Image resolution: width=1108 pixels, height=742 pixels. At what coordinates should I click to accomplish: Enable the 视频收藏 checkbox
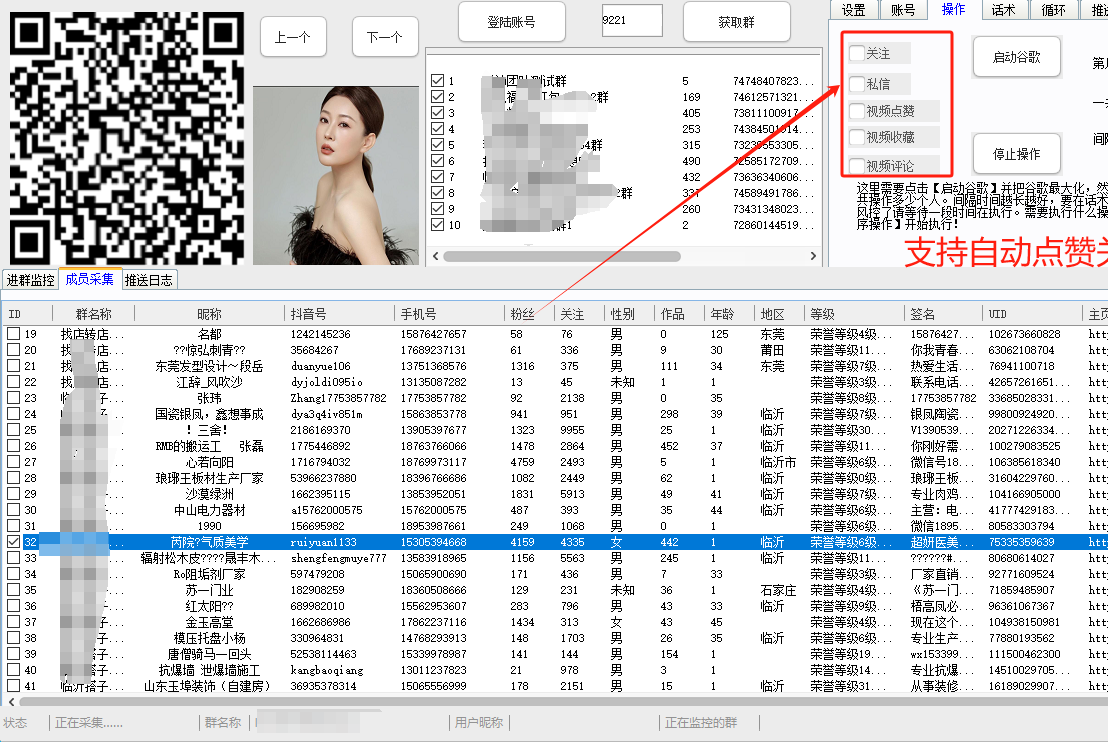point(857,137)
